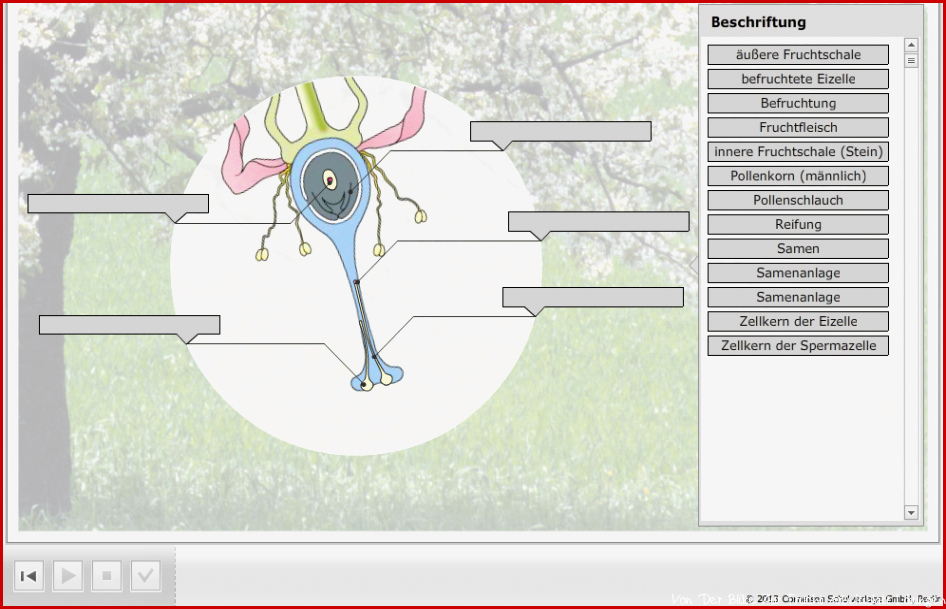This screenshot has width=946, height=609.
Task: Click the Reifung label button
Action: 798,225
